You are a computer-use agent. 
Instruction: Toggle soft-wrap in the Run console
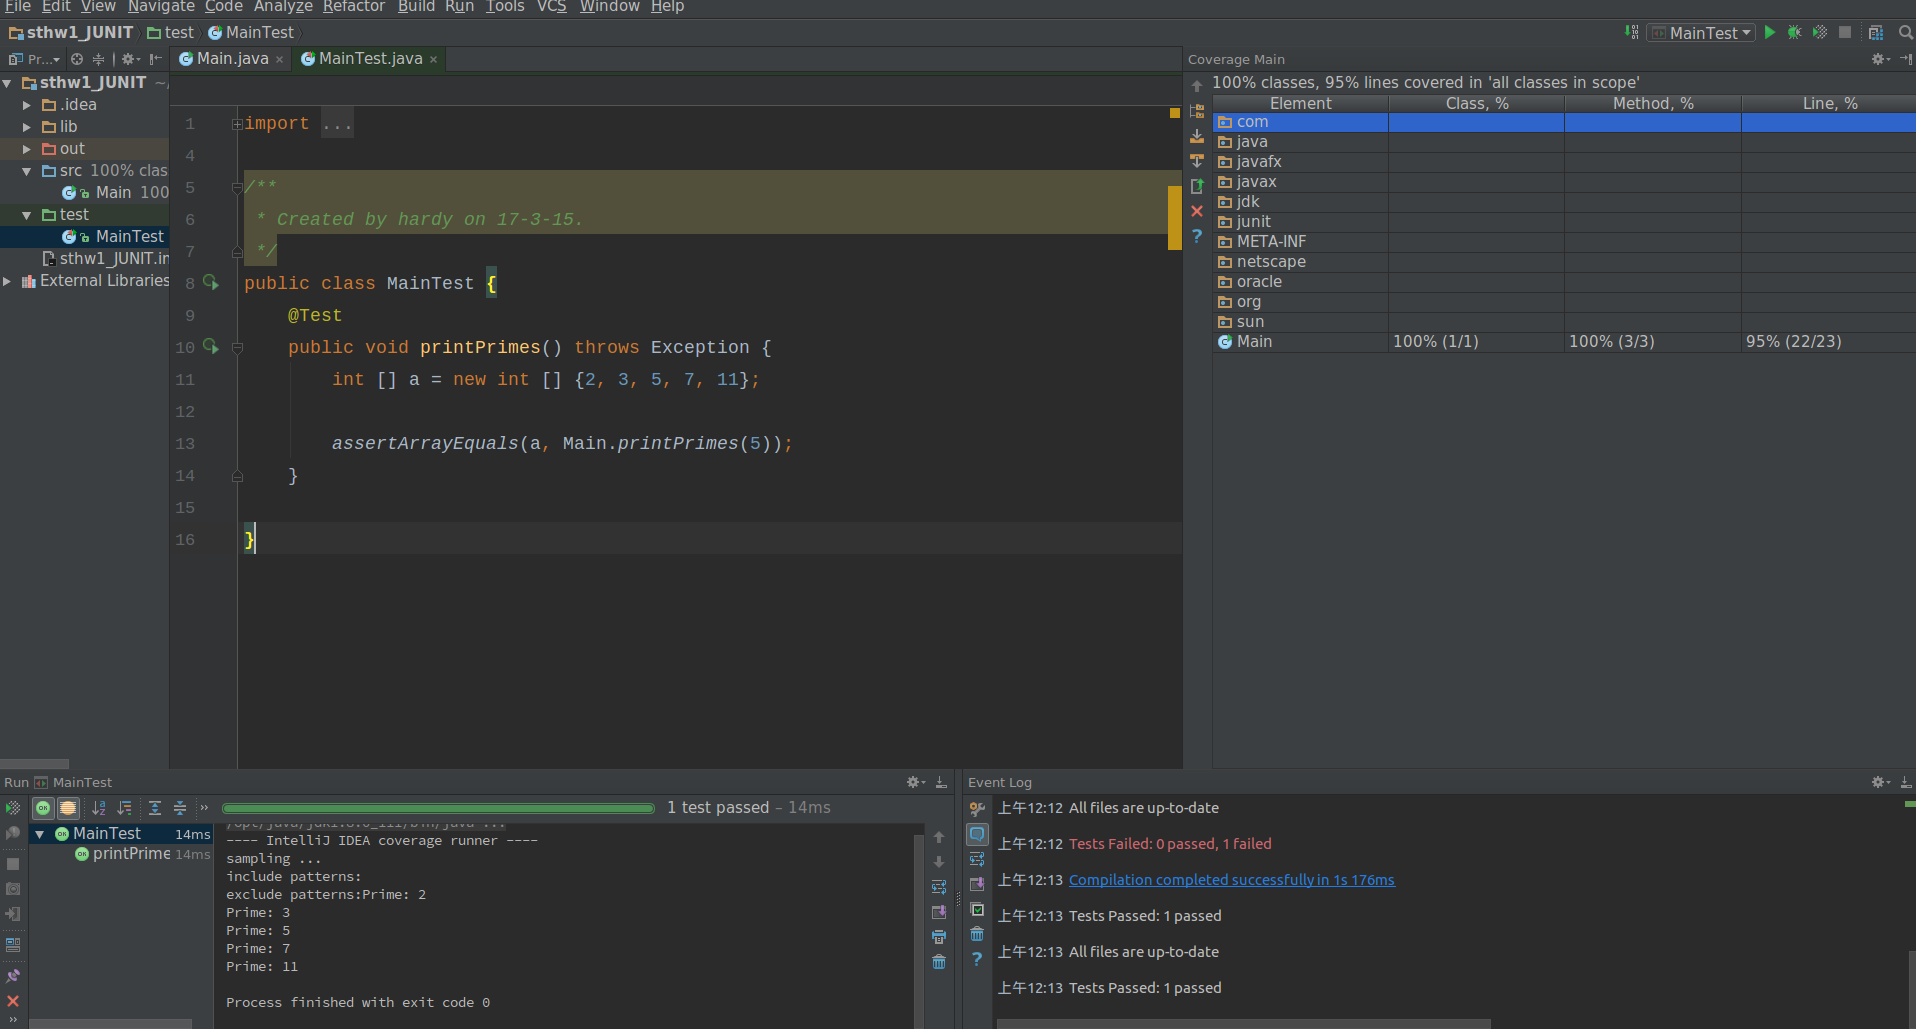pyautogui.click(x=939, y=887)
